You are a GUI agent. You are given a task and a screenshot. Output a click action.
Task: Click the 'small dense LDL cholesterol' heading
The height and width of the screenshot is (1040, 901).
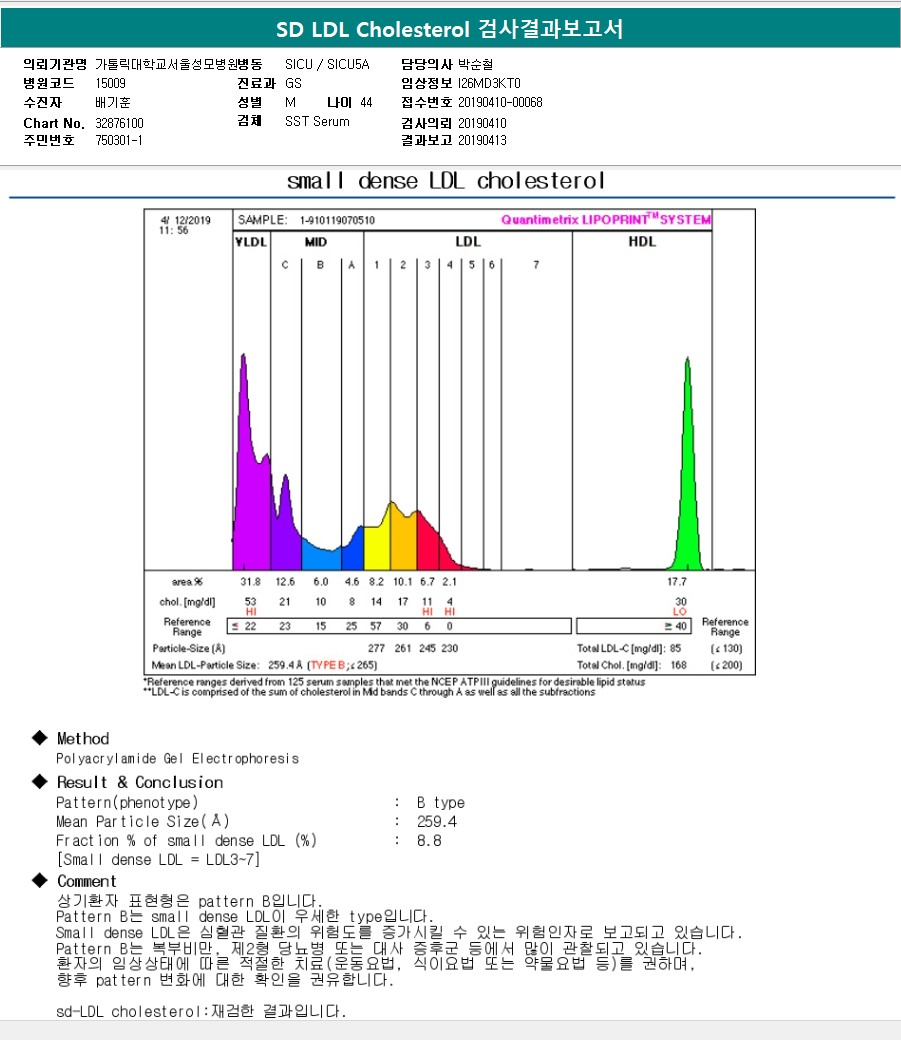point(446,181)
